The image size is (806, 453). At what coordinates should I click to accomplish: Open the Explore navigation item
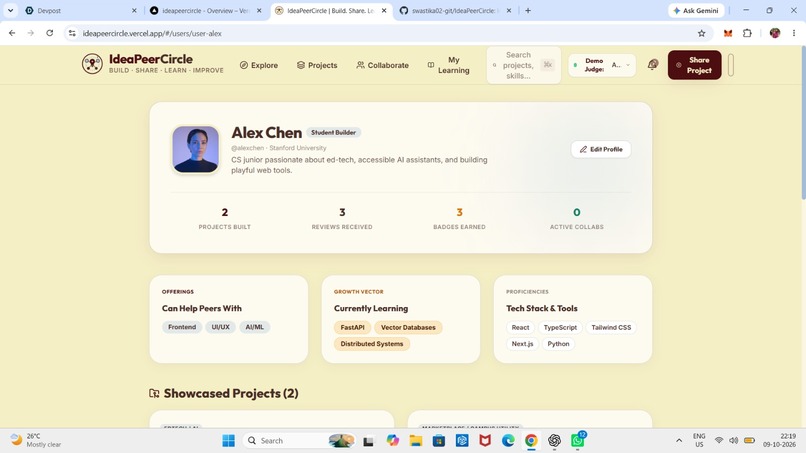click(x=259, y=65)
